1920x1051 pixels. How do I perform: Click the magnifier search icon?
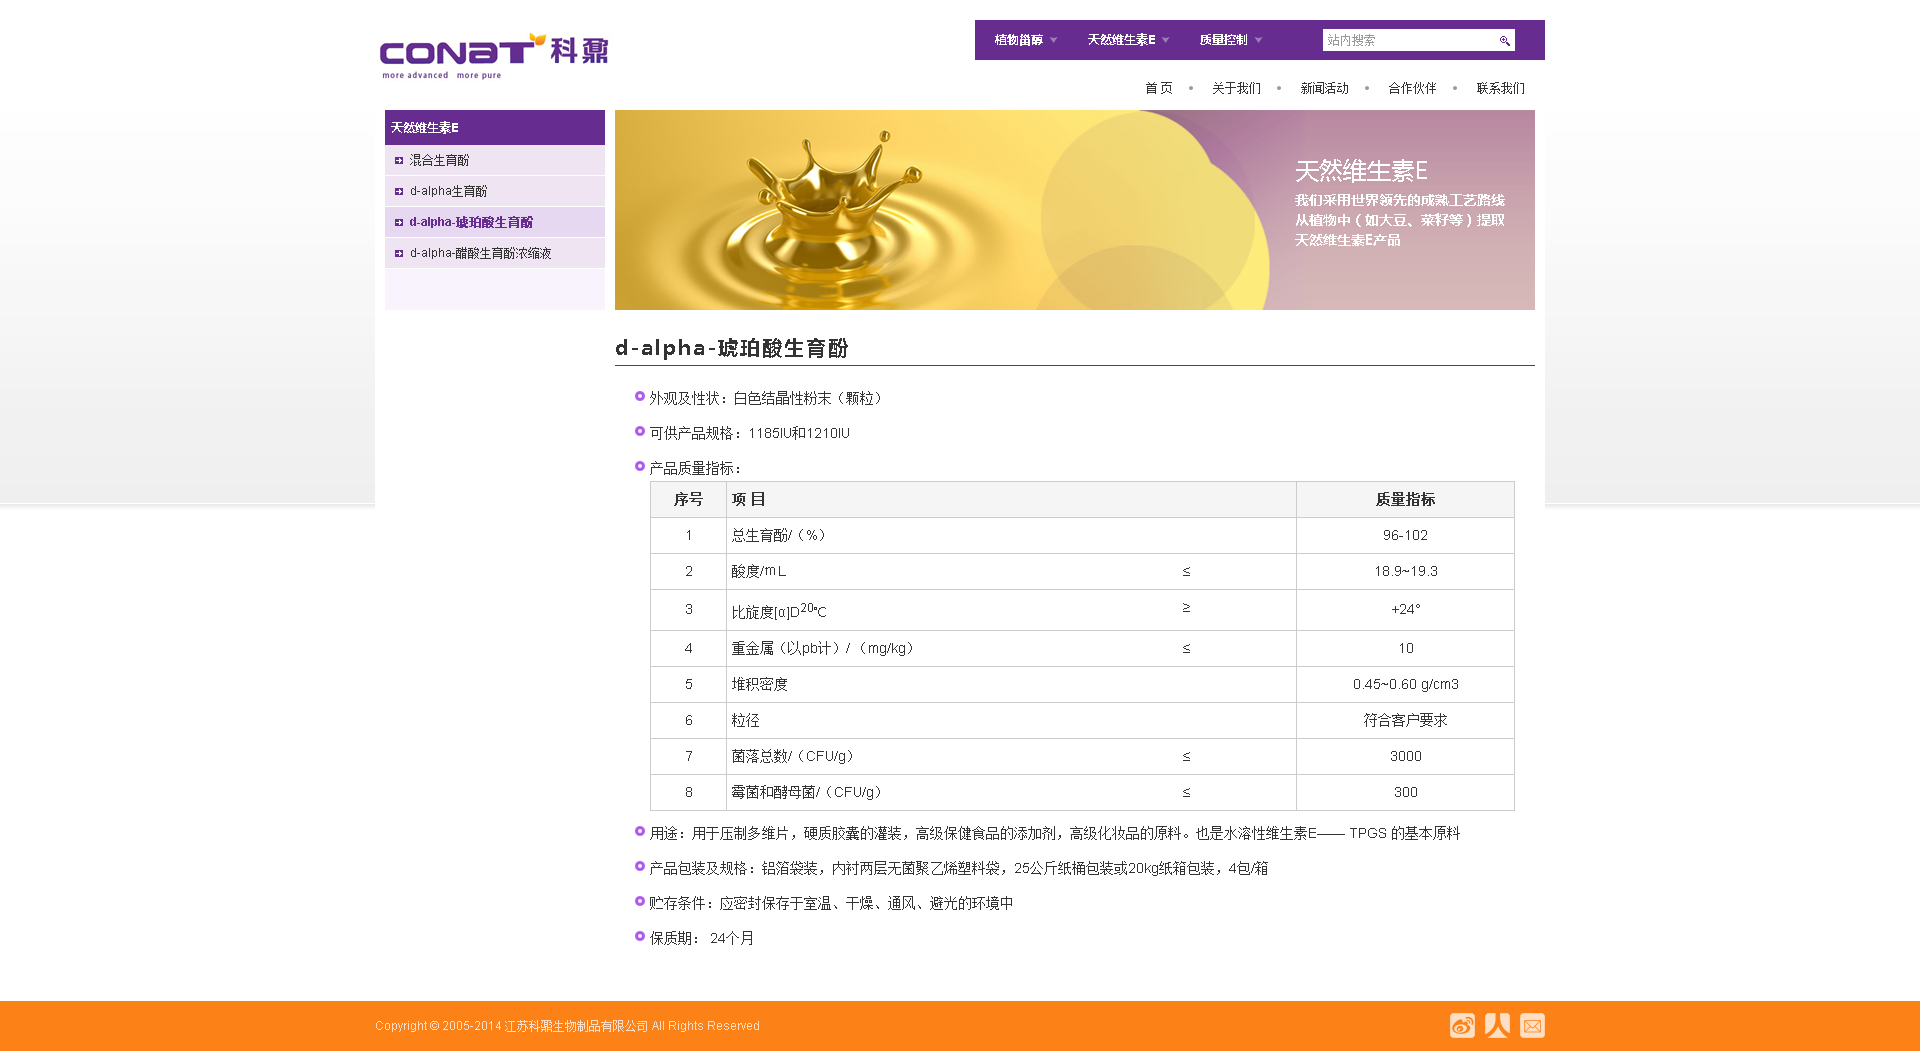tap(1504, 41)
